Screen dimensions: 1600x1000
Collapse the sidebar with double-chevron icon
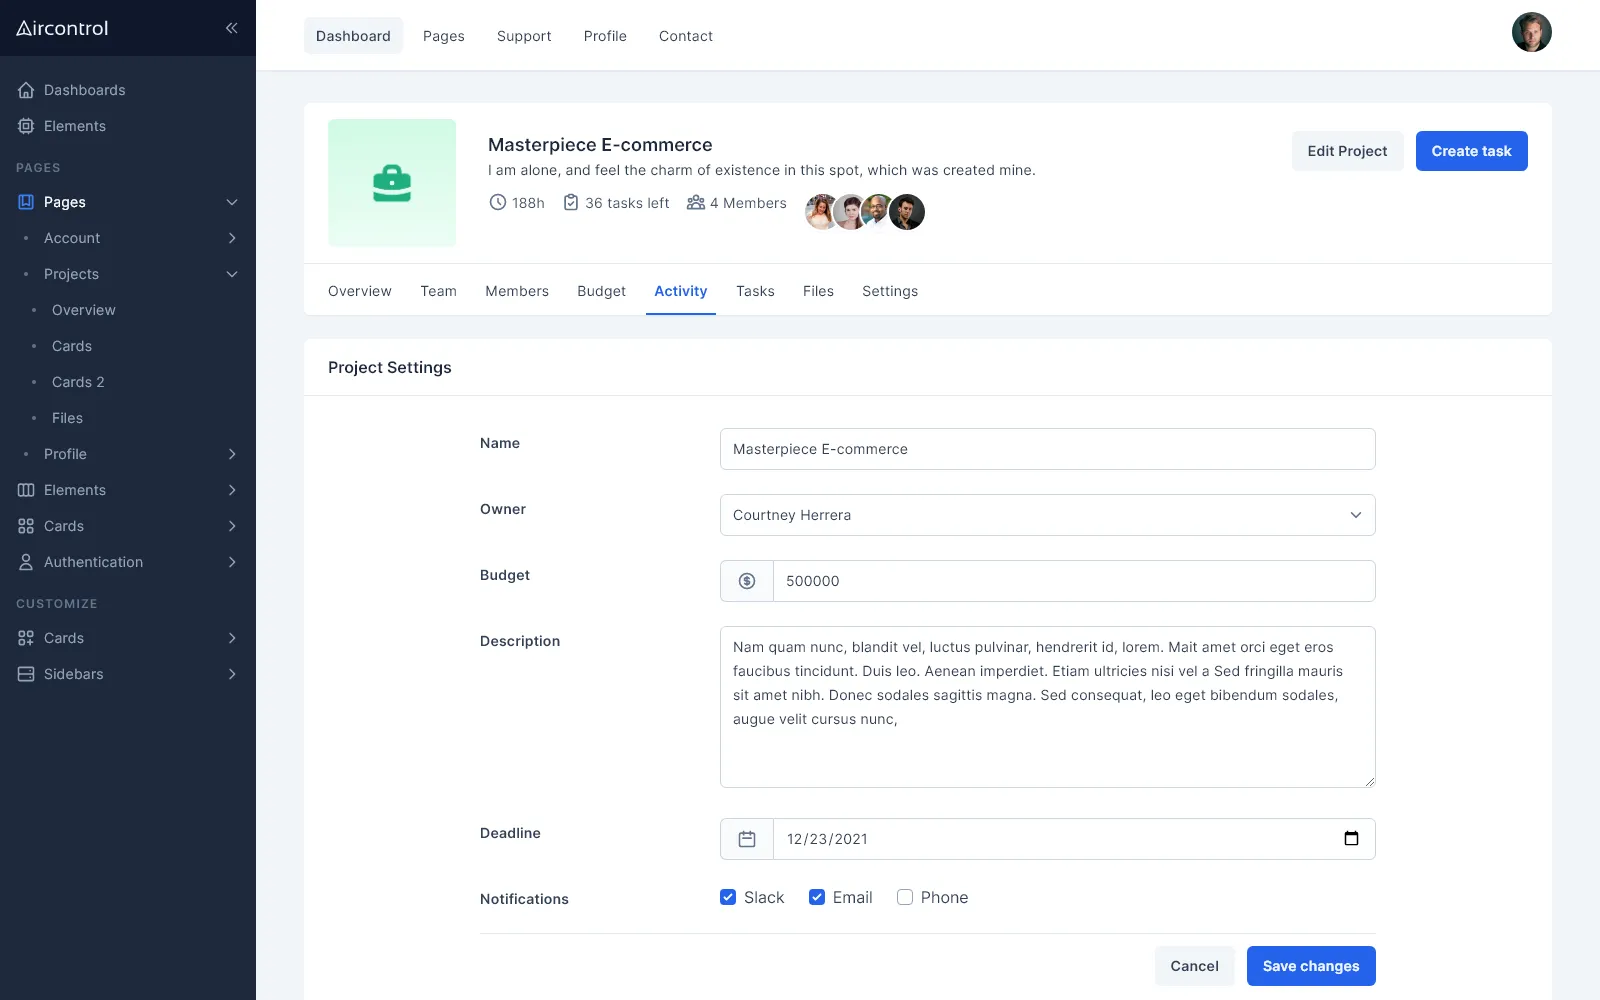tap(231, 28)
